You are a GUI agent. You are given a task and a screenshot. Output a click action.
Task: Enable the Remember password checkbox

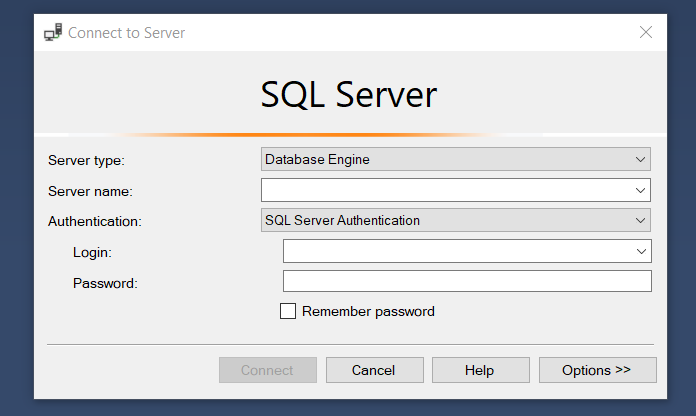tap(288, 311)
